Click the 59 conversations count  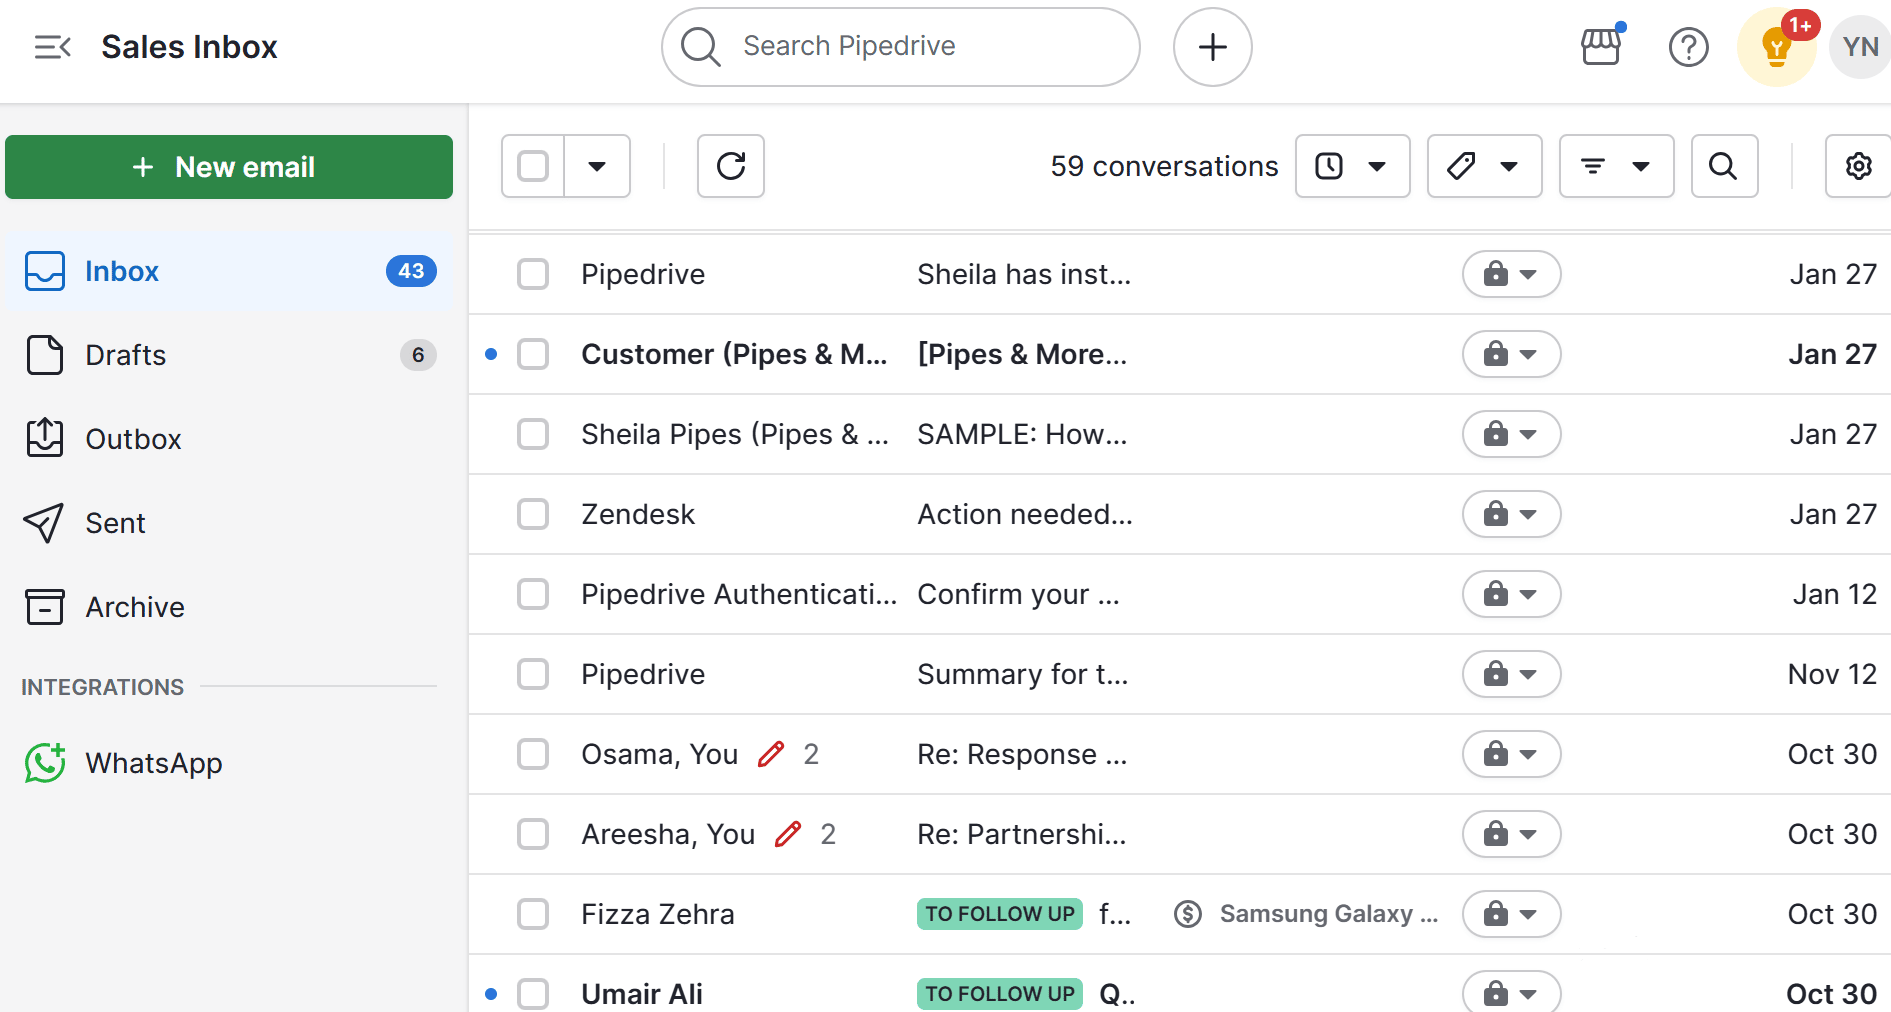point(1164,166)
